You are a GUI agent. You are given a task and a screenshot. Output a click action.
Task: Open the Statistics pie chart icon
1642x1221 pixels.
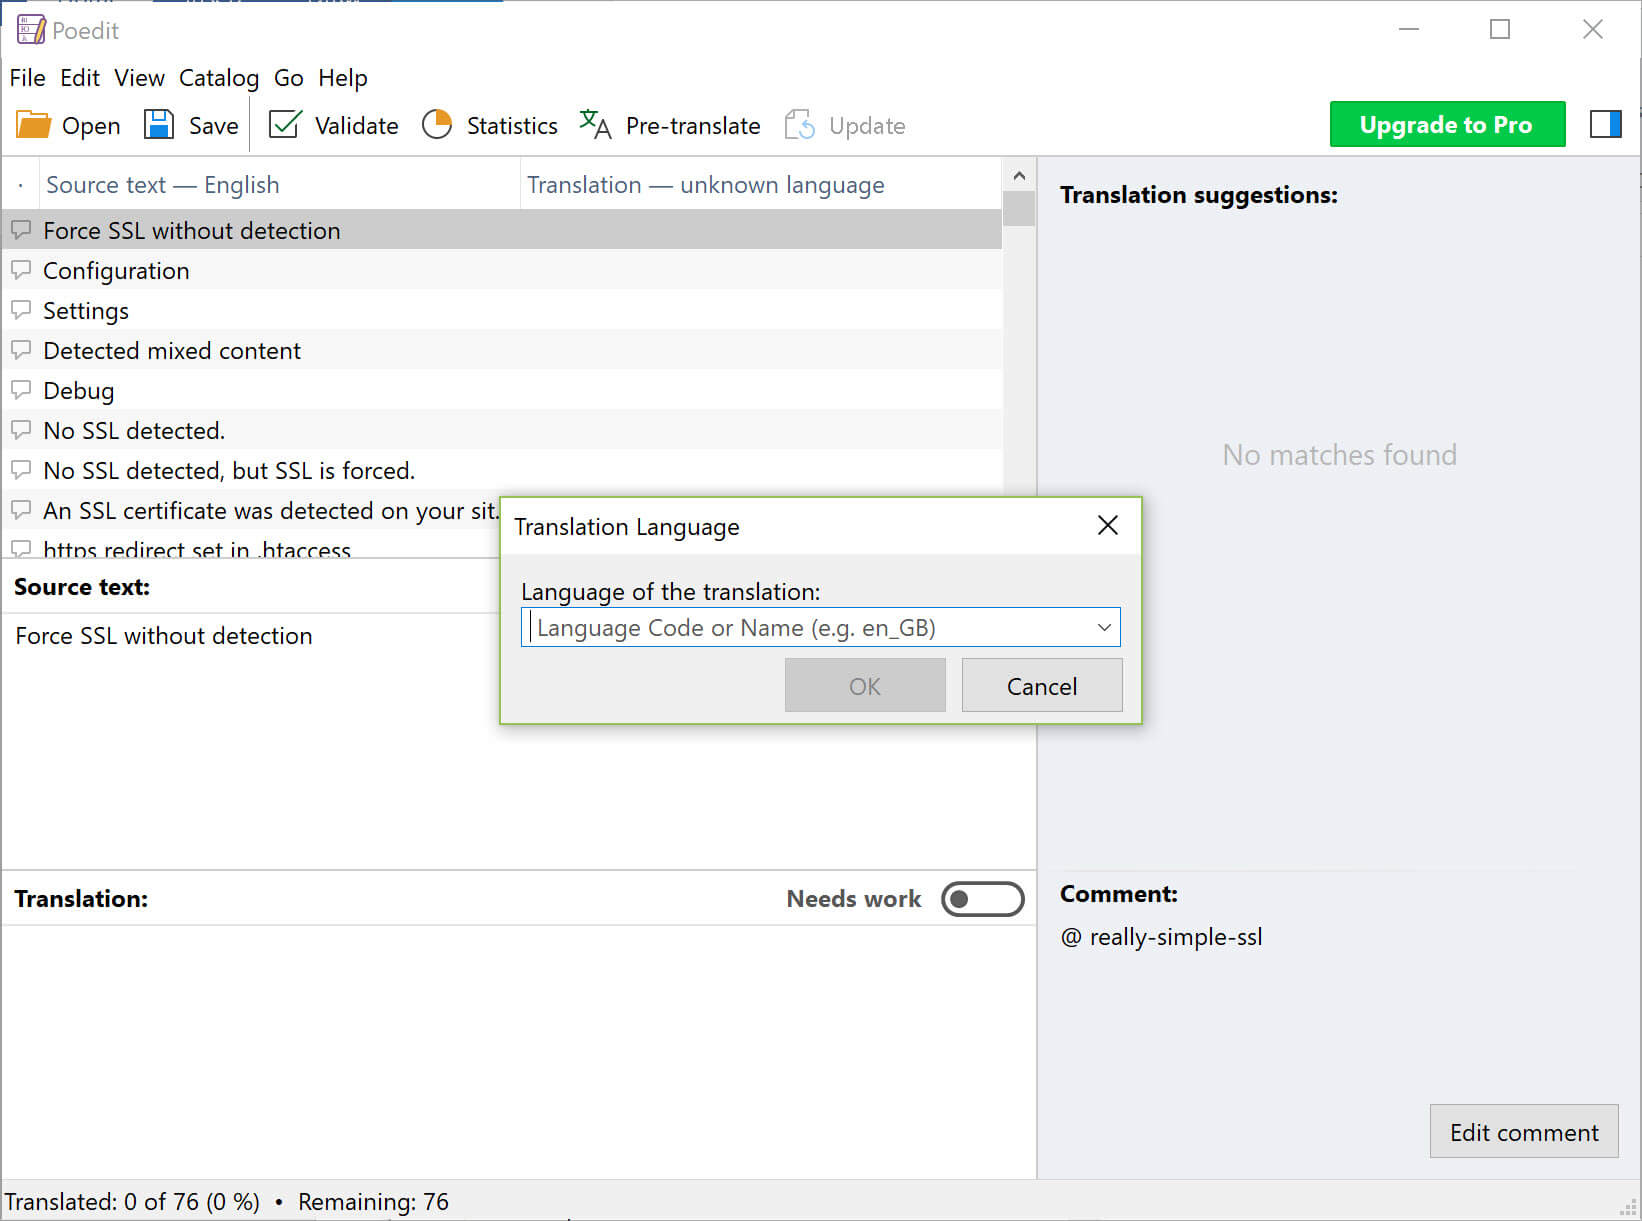tap(437, 125)
